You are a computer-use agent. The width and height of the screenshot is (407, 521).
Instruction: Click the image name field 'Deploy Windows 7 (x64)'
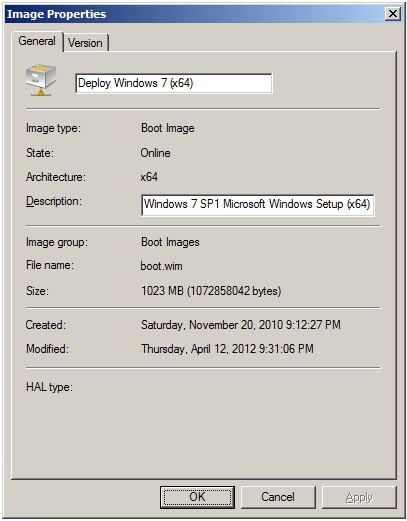tap(174, 83)
